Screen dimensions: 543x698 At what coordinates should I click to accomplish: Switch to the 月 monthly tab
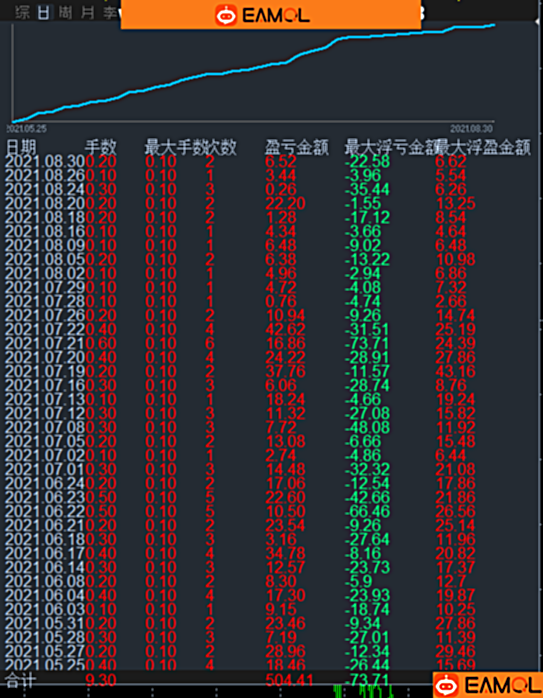click(x=88, y=12)
